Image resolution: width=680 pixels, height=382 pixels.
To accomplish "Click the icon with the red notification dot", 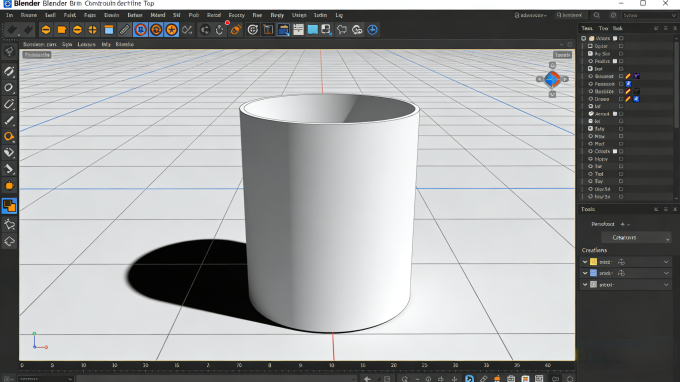I will [220, 29].
